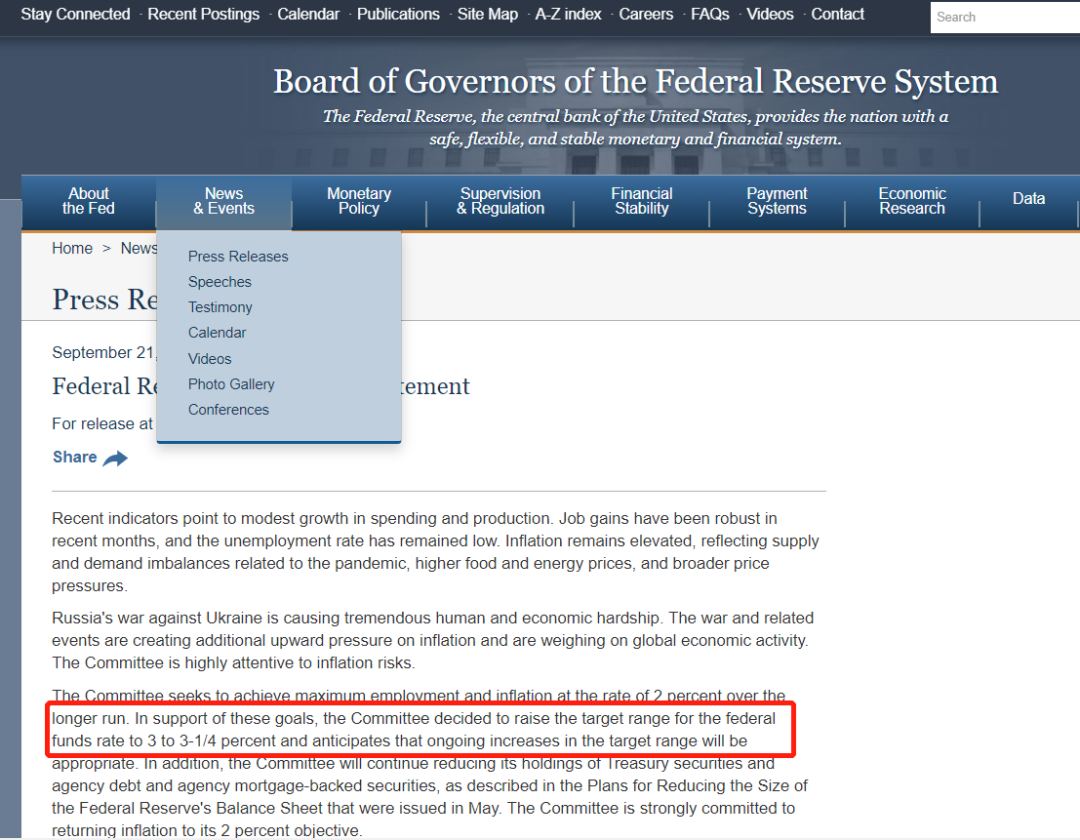Click the 'Recent indicators point to modest growth' paragraph
Screen dimensions: 1080x840
[435, 552]
